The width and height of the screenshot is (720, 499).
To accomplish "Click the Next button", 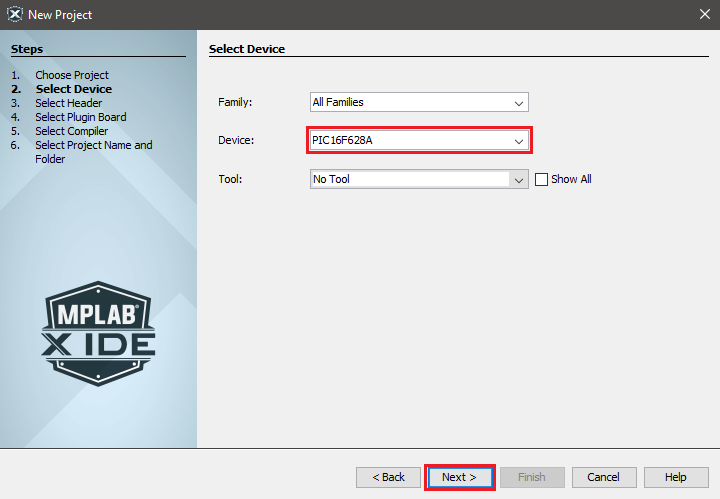I will coord(460,477).
